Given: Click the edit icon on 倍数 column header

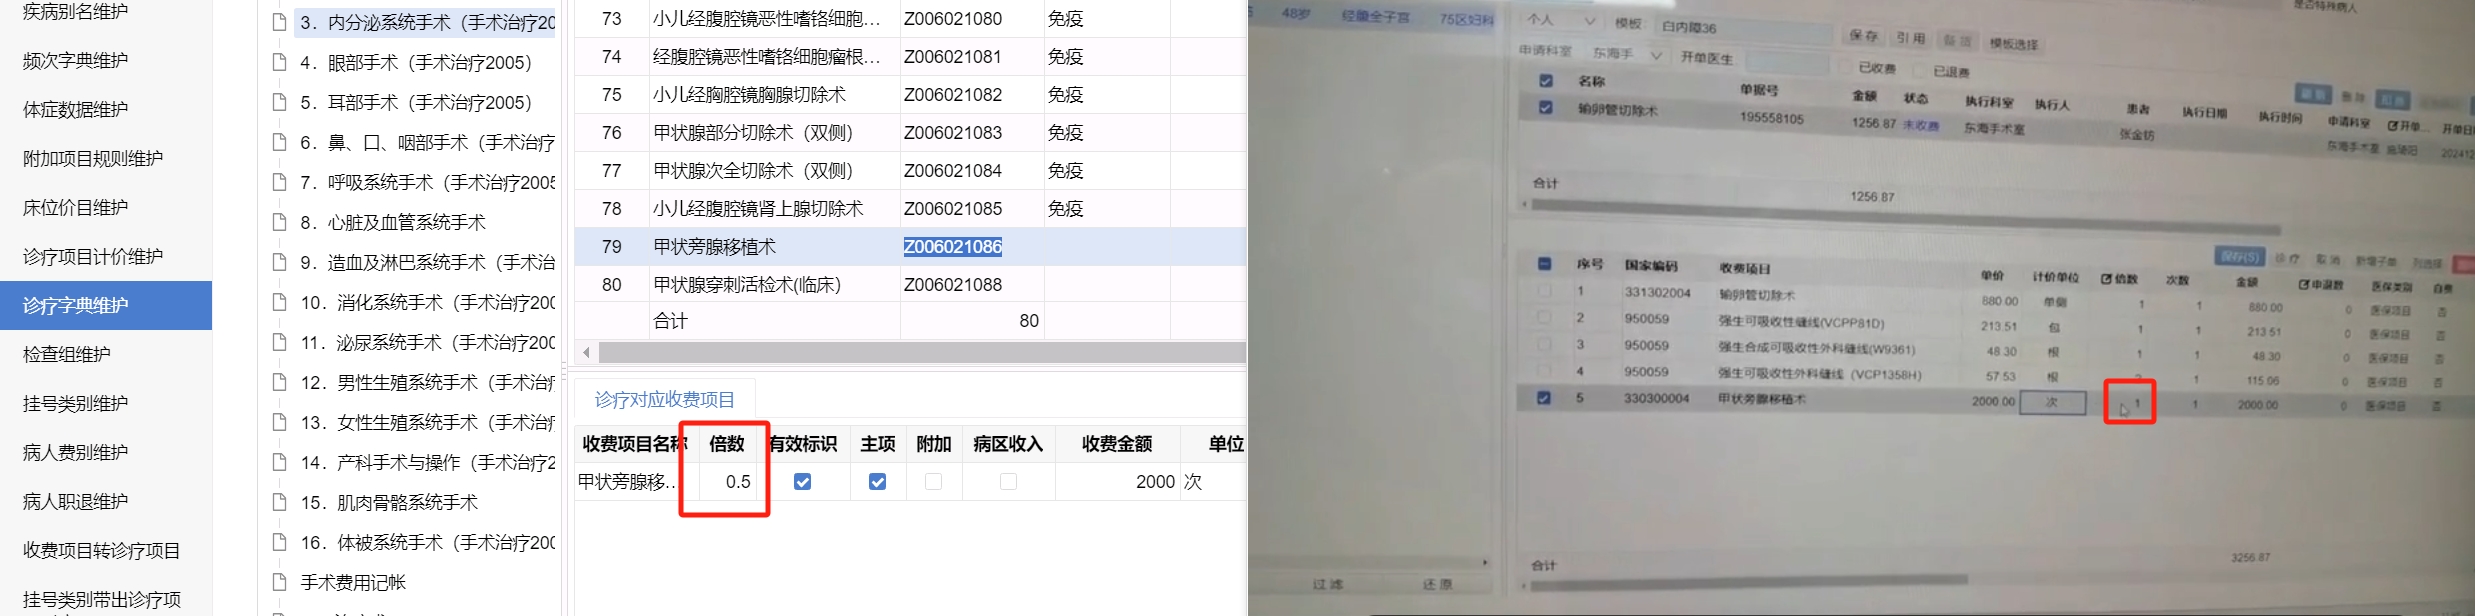Looking at the screenshot, I should click(2106, 279).
